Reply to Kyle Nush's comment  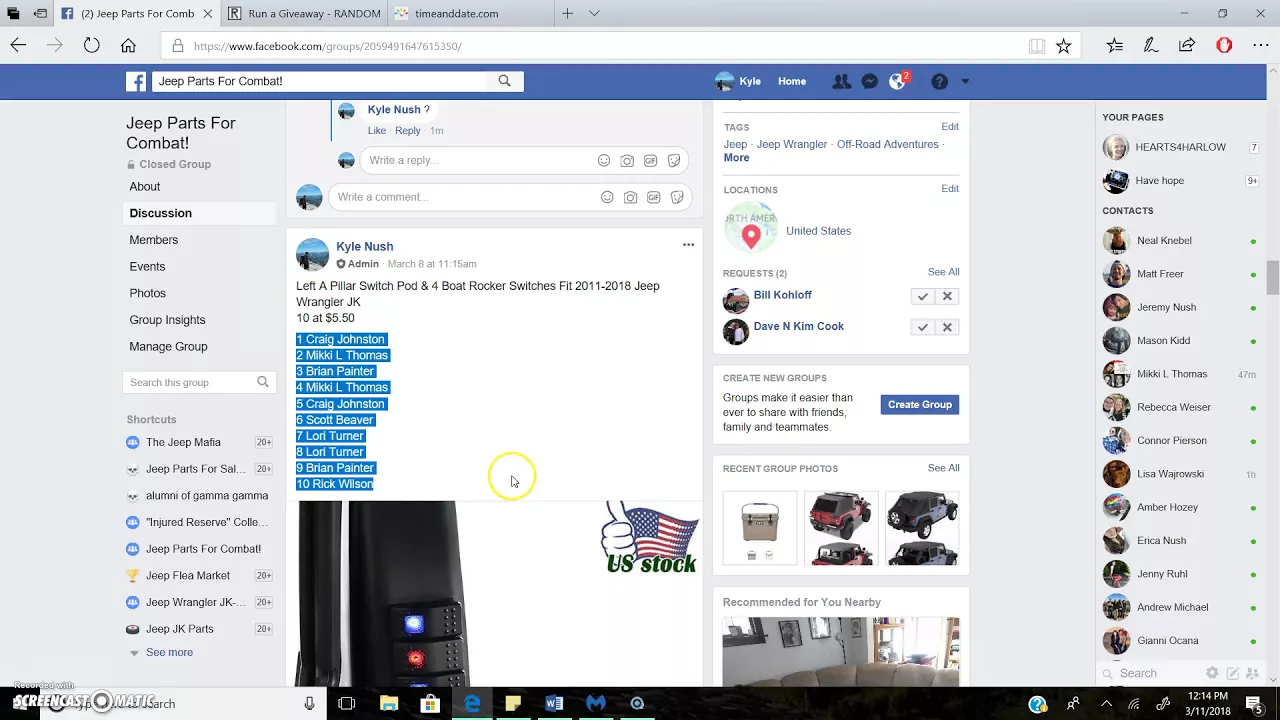(x=408, y=131)
